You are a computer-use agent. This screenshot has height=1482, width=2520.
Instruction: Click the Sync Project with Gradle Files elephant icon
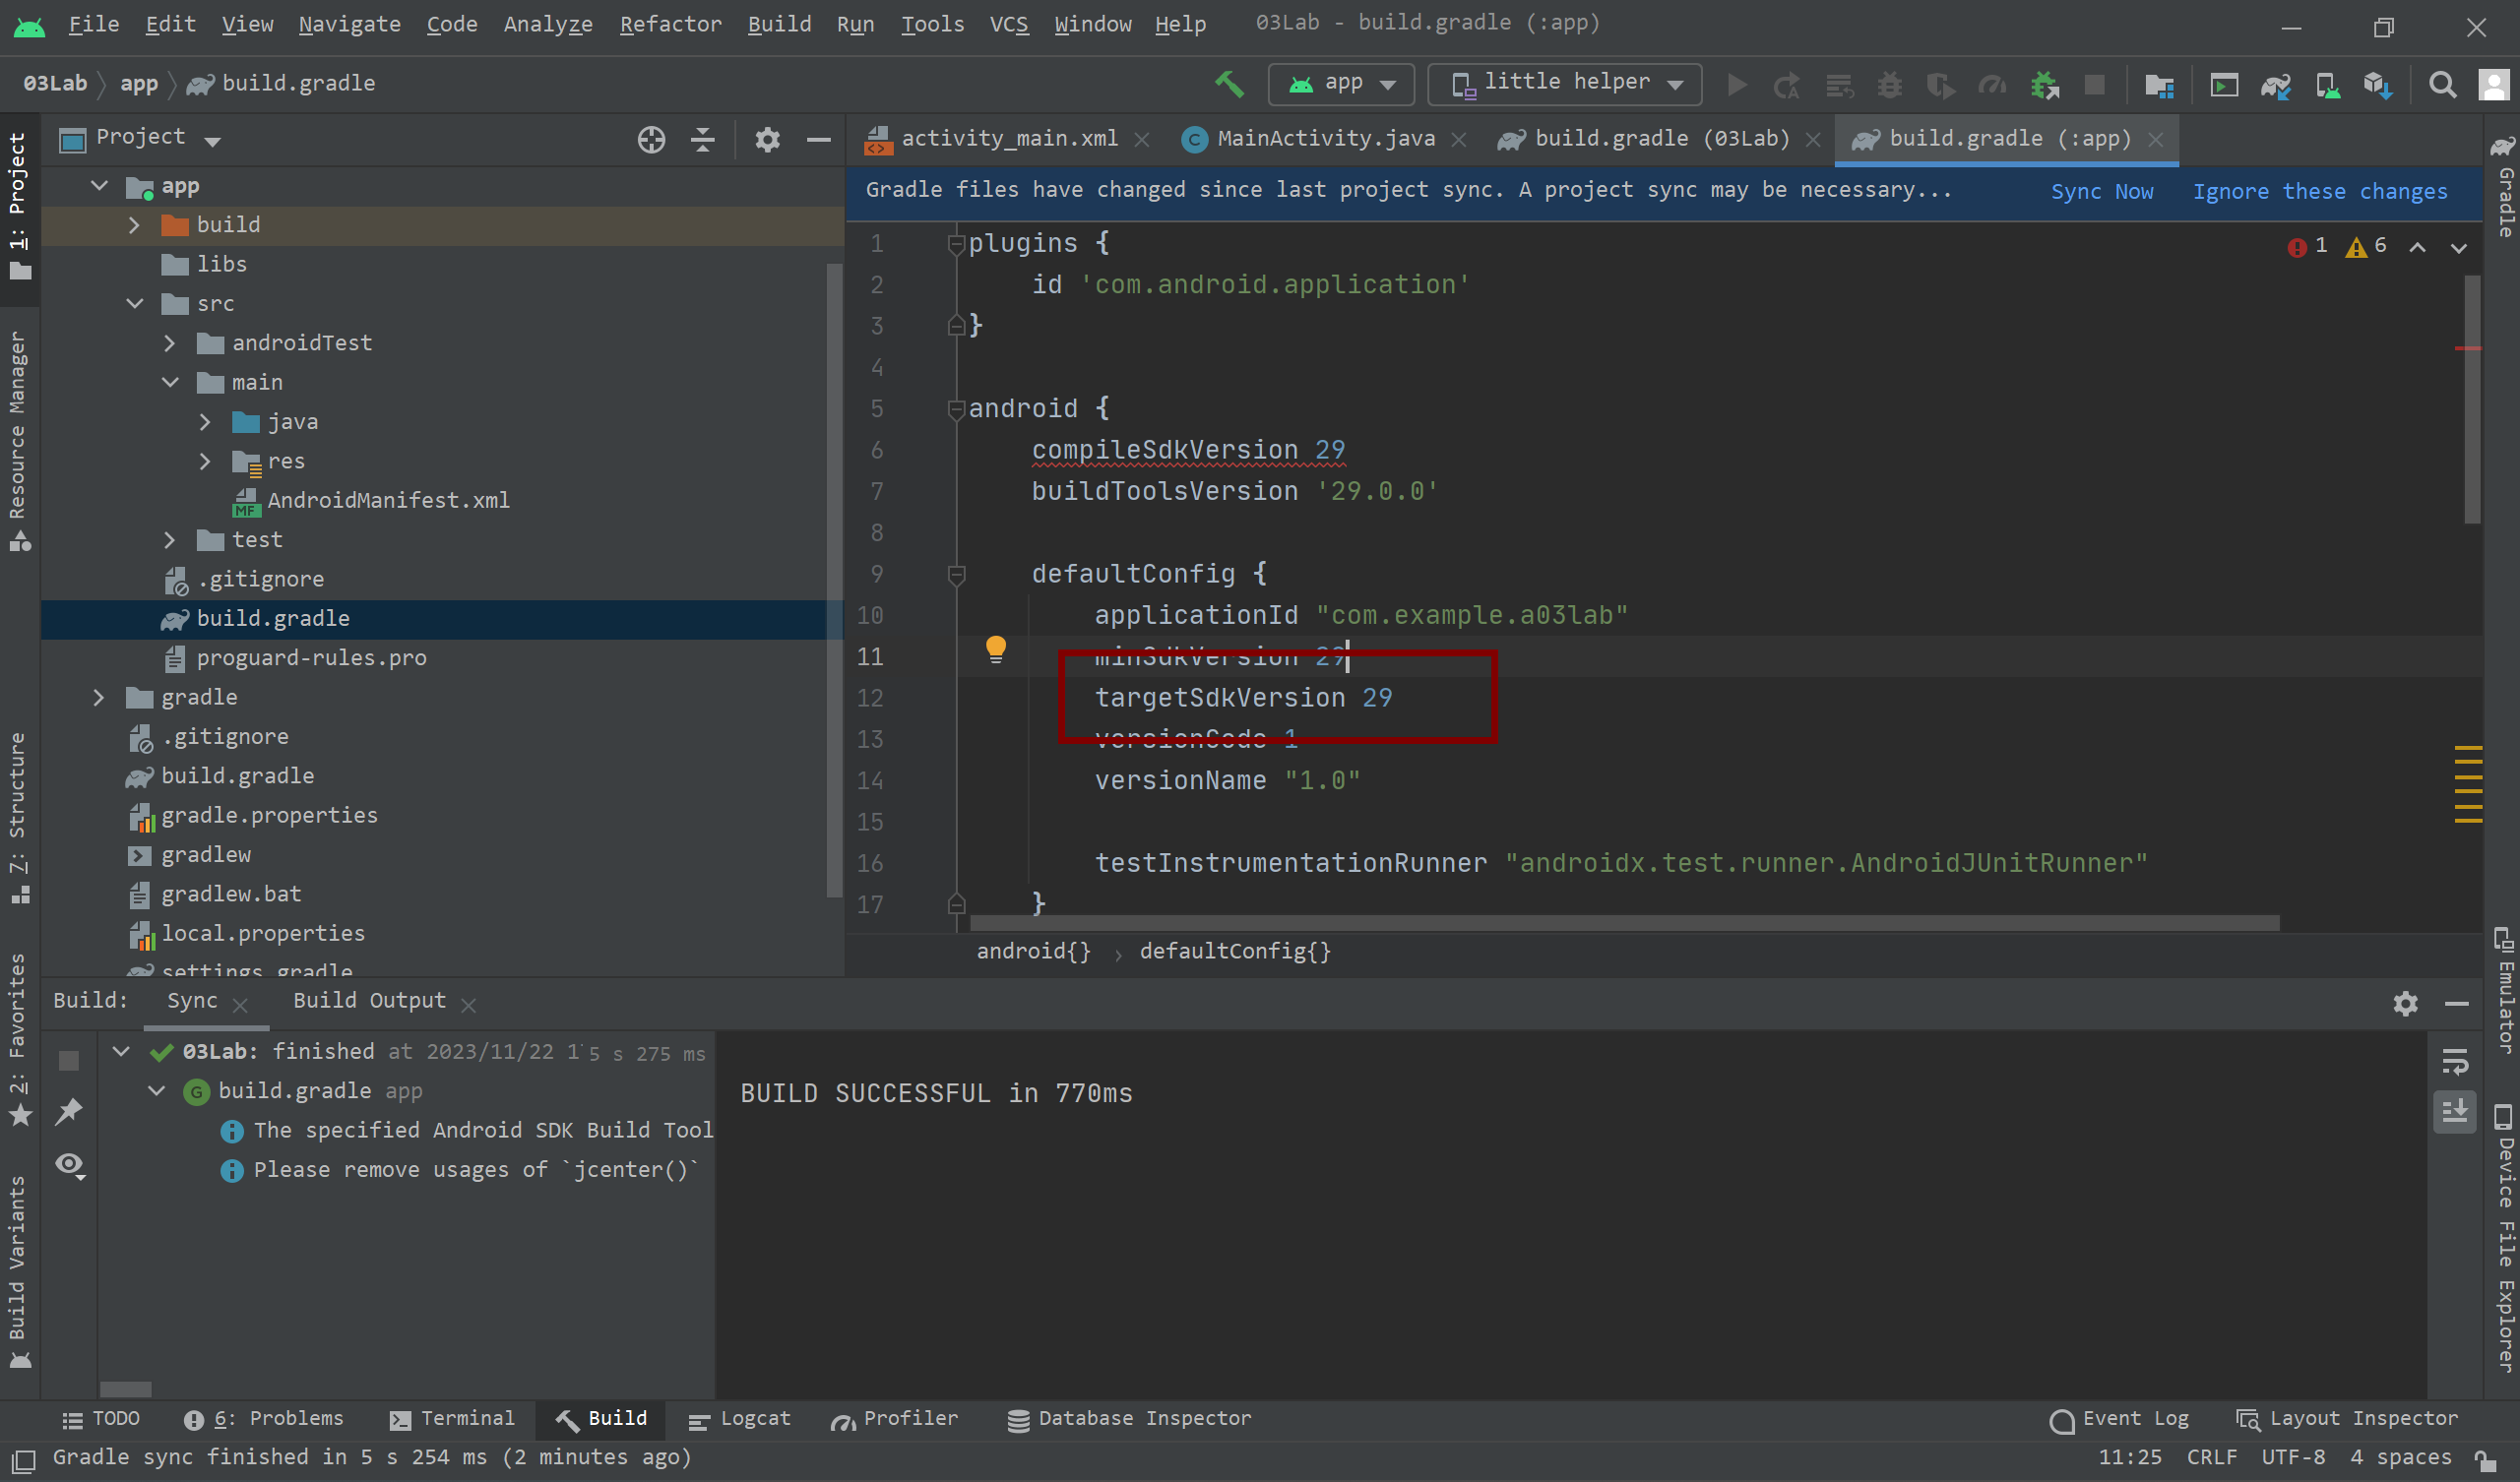(2276, 85)
